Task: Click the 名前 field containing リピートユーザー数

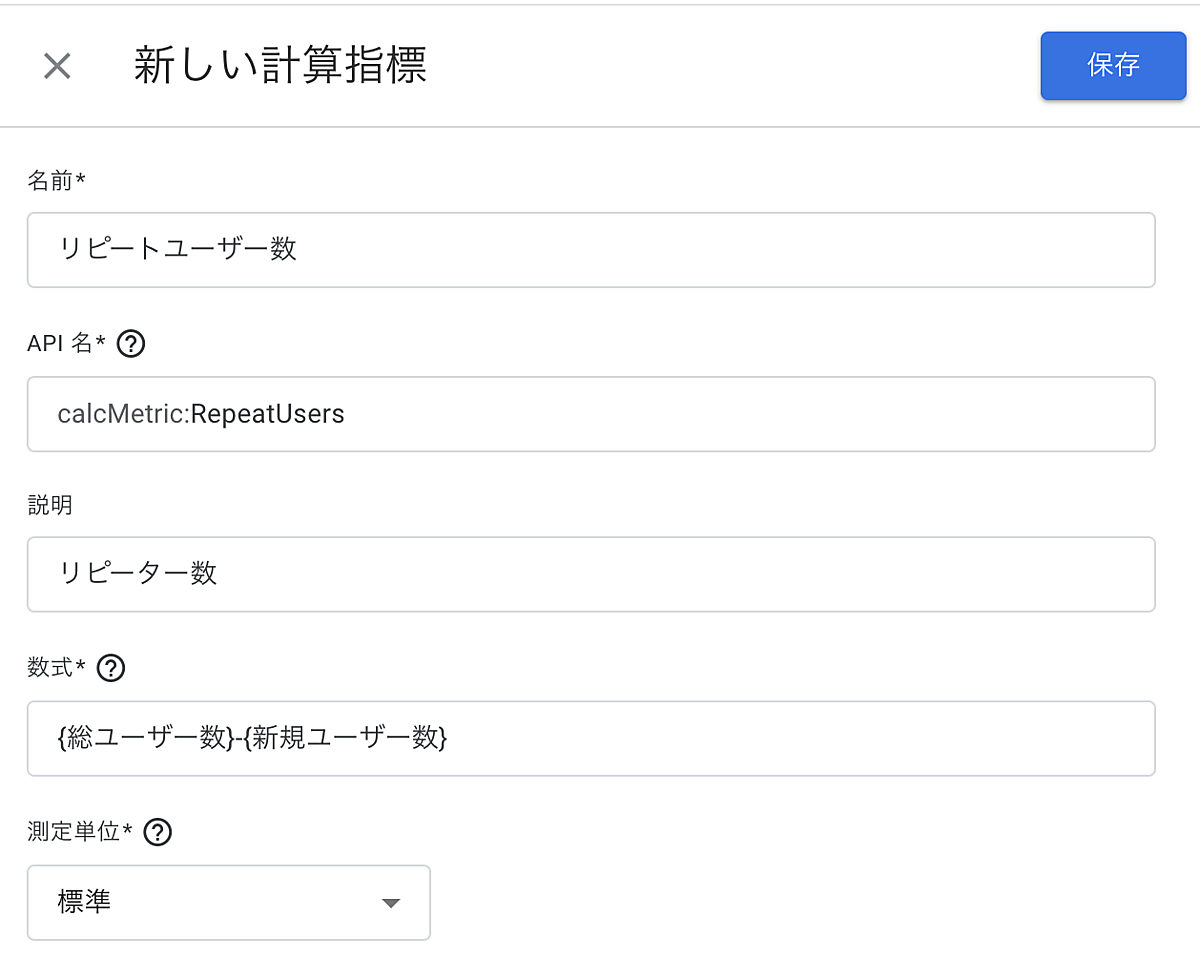Action: coord(590,250)
